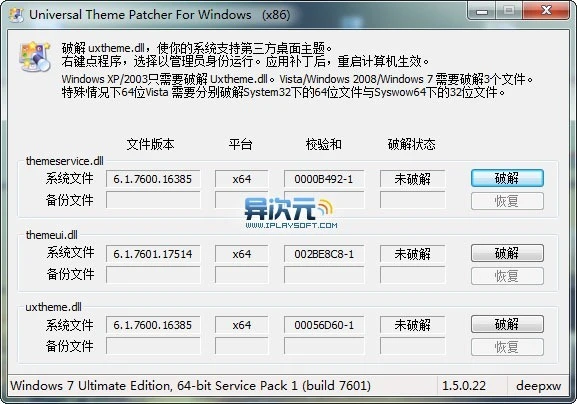Click uxtheme.dll backup checksum field
This screenshot has height=404, width=577.
tap(324, 346)
